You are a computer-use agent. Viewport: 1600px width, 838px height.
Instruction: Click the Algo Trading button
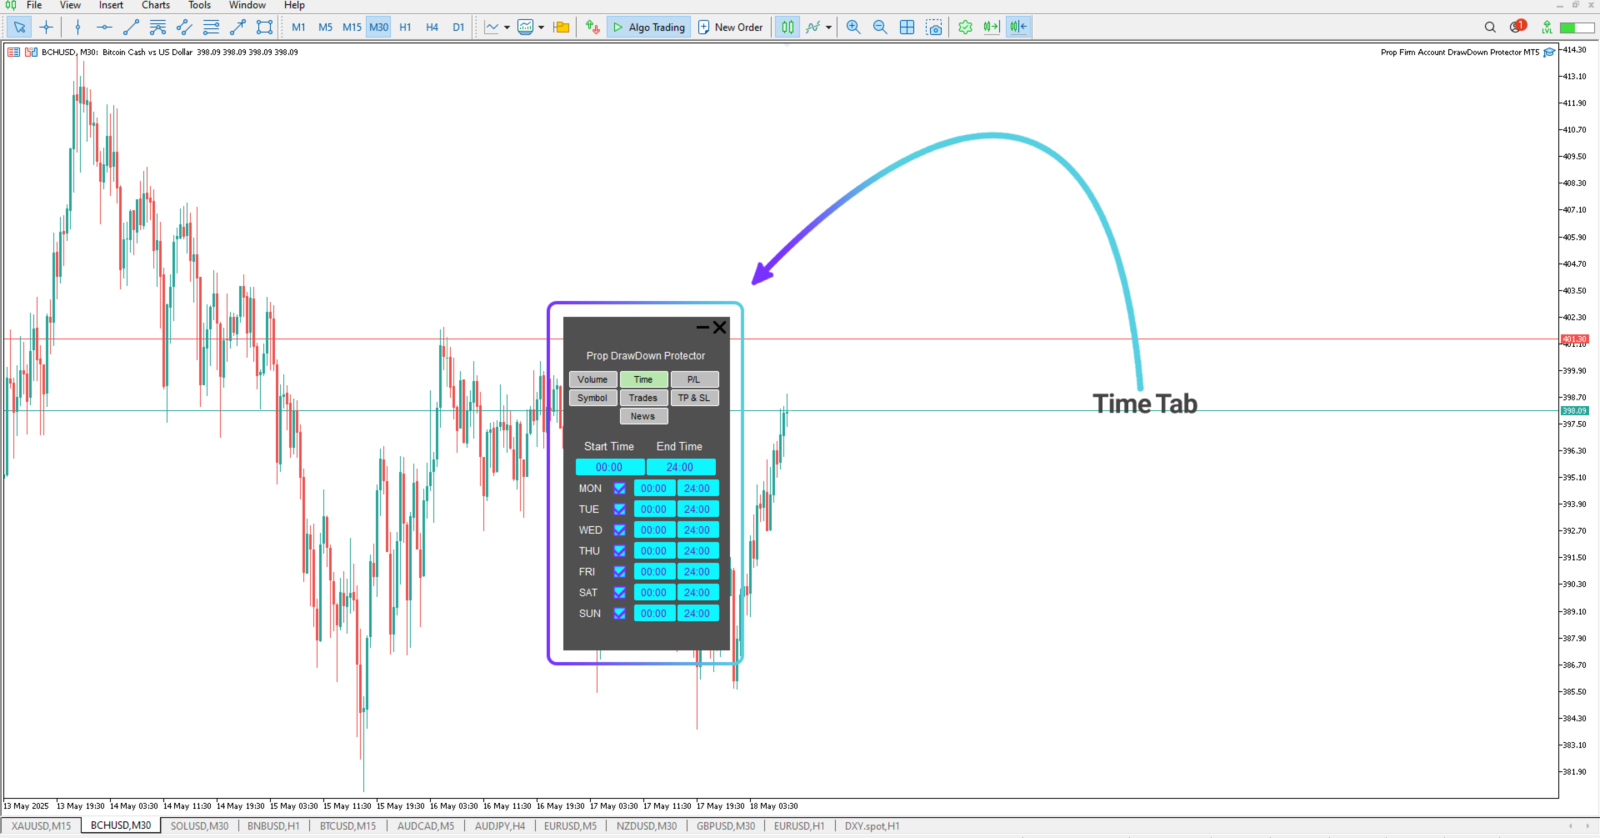(x=648, y=27)
